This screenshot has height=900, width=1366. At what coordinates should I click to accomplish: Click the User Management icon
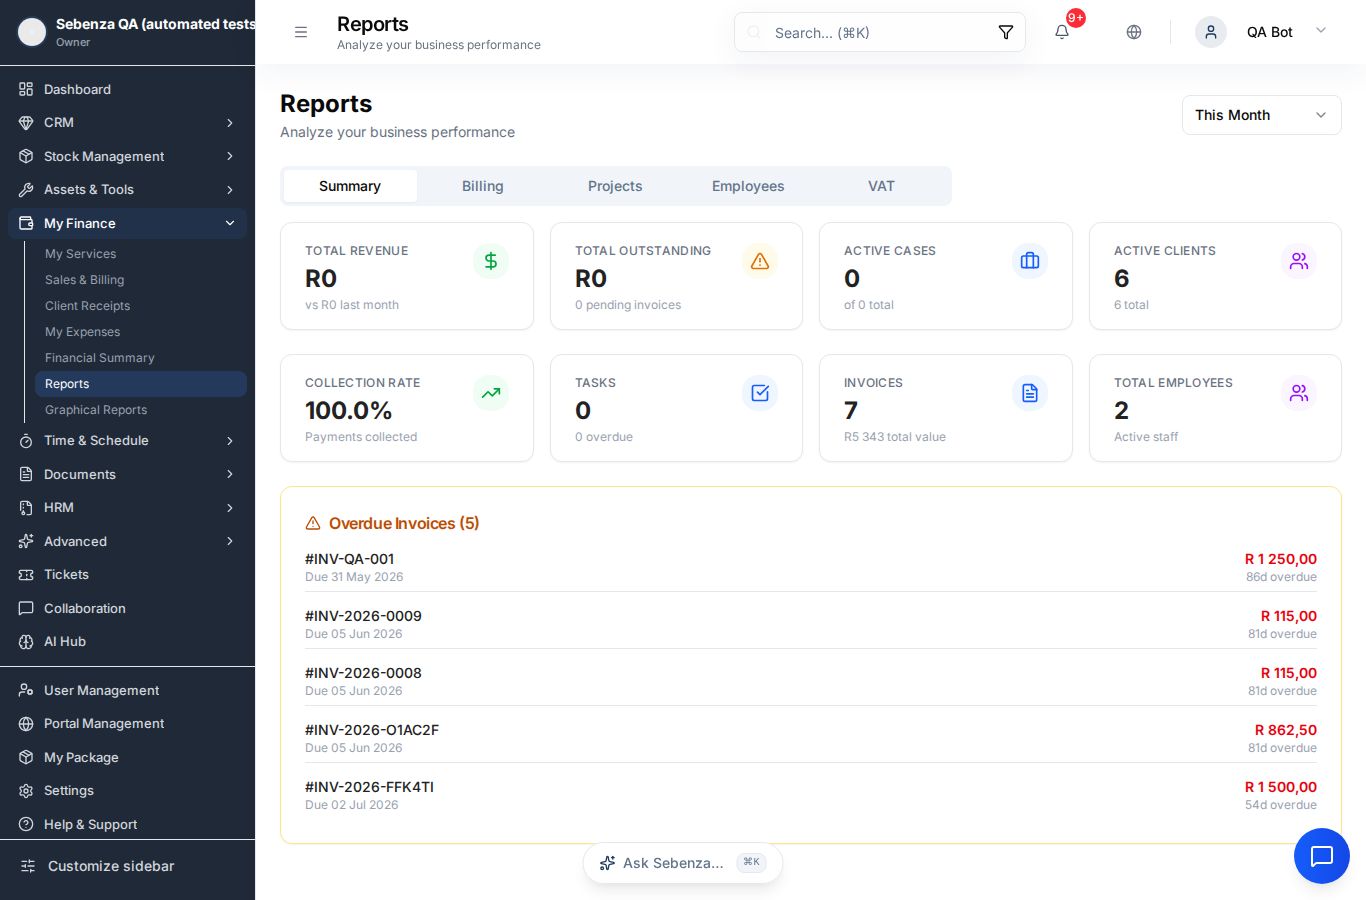tap(26, 690)
